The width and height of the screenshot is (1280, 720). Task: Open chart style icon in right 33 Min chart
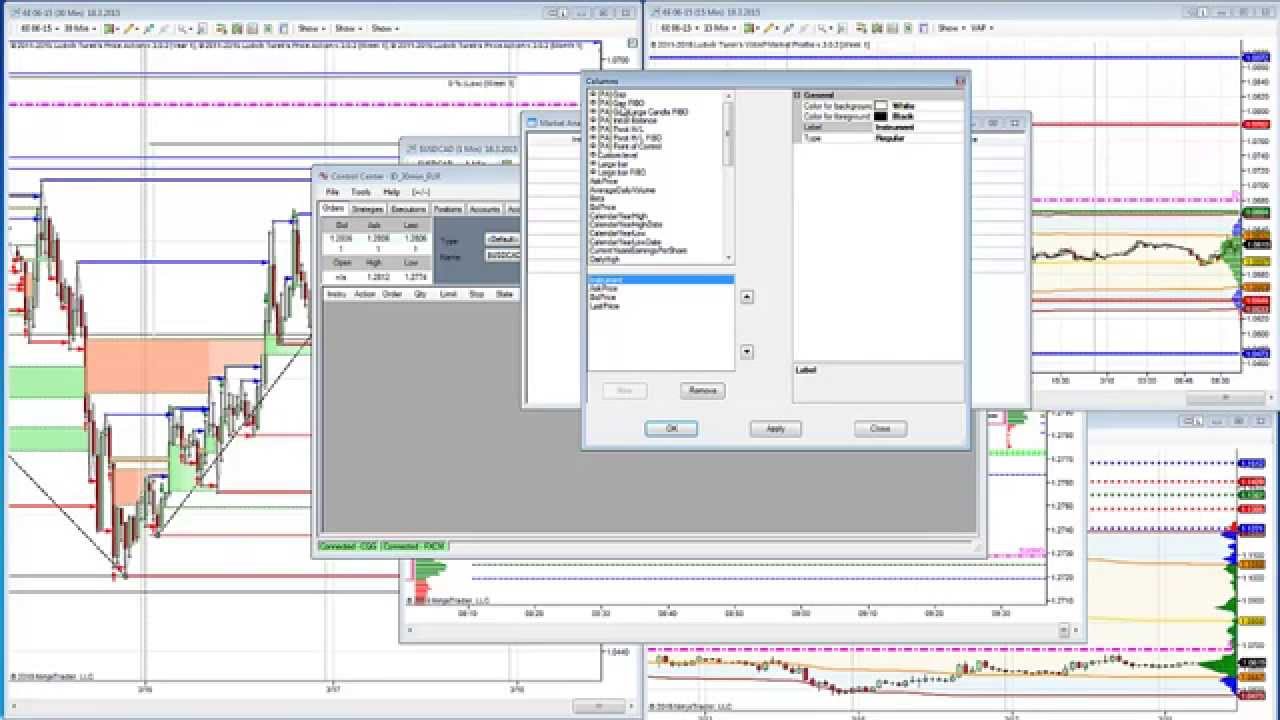(749, 28)
